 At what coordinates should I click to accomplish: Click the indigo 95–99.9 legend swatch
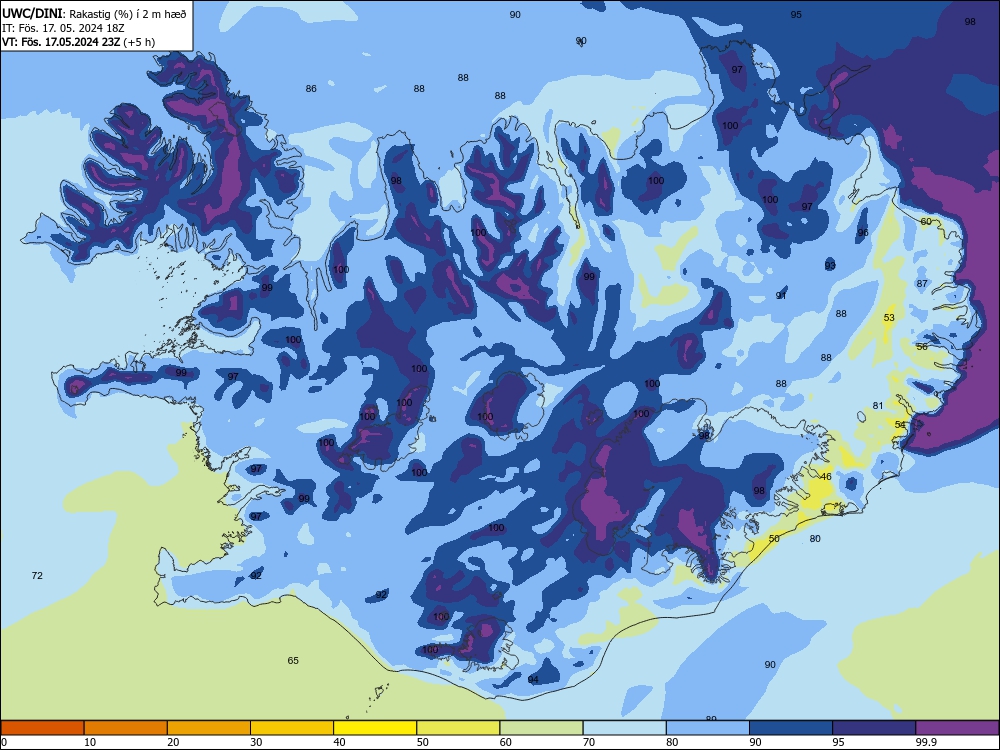pyautogui.click(x=874, y=728)
